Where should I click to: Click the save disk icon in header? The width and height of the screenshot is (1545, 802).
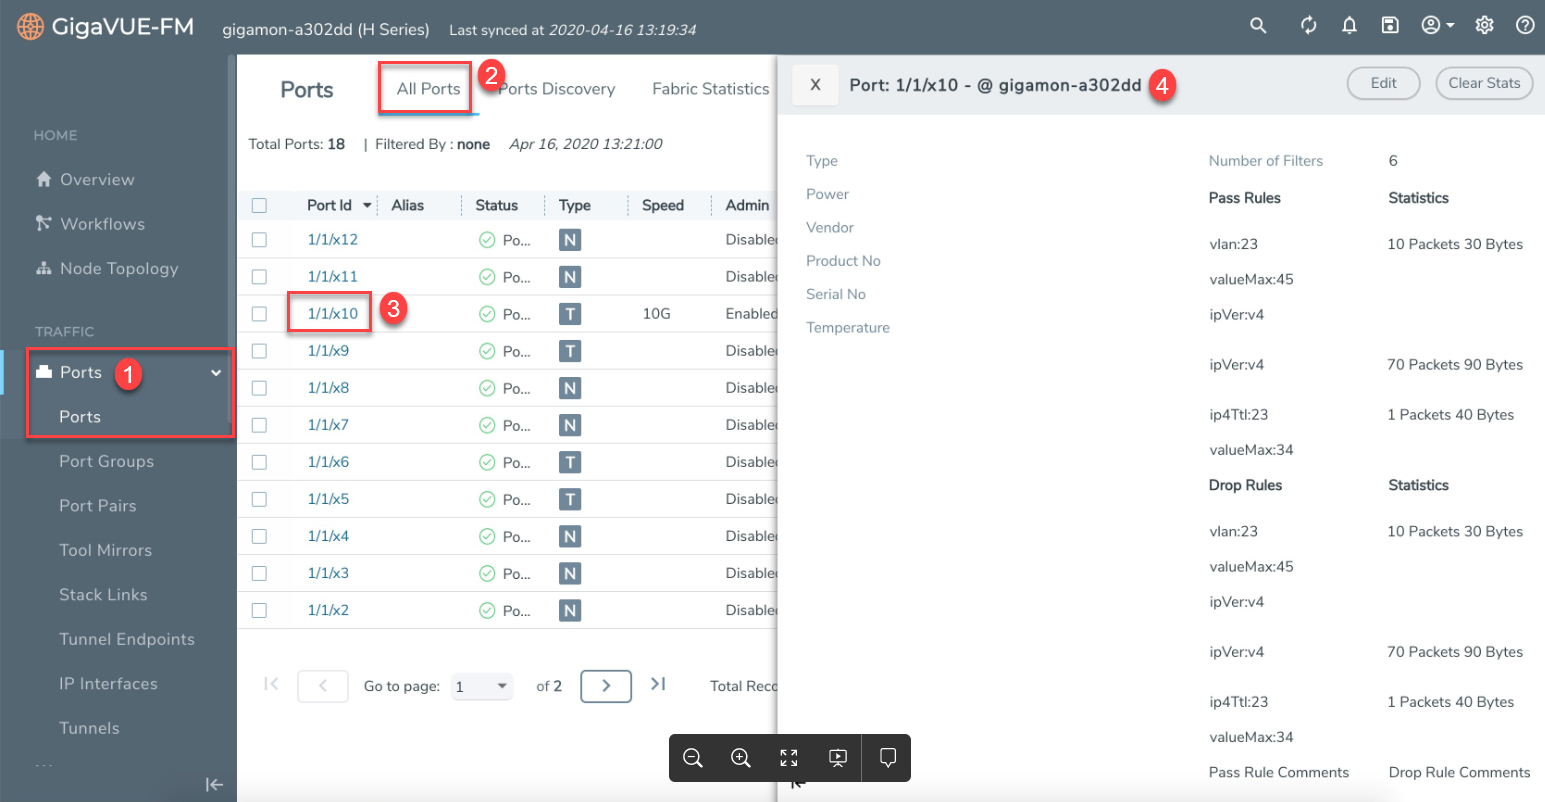tap(1390, 26)
